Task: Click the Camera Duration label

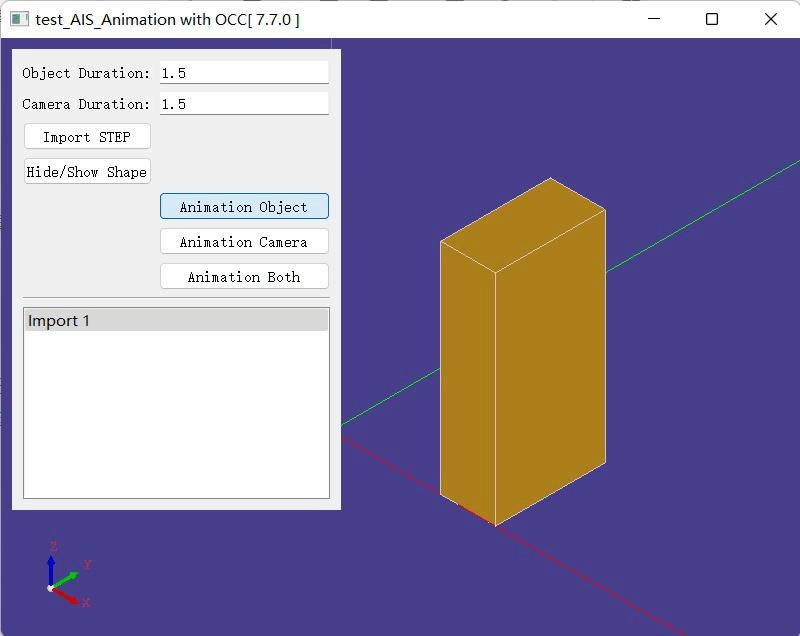Action: [x=86, y=105]
